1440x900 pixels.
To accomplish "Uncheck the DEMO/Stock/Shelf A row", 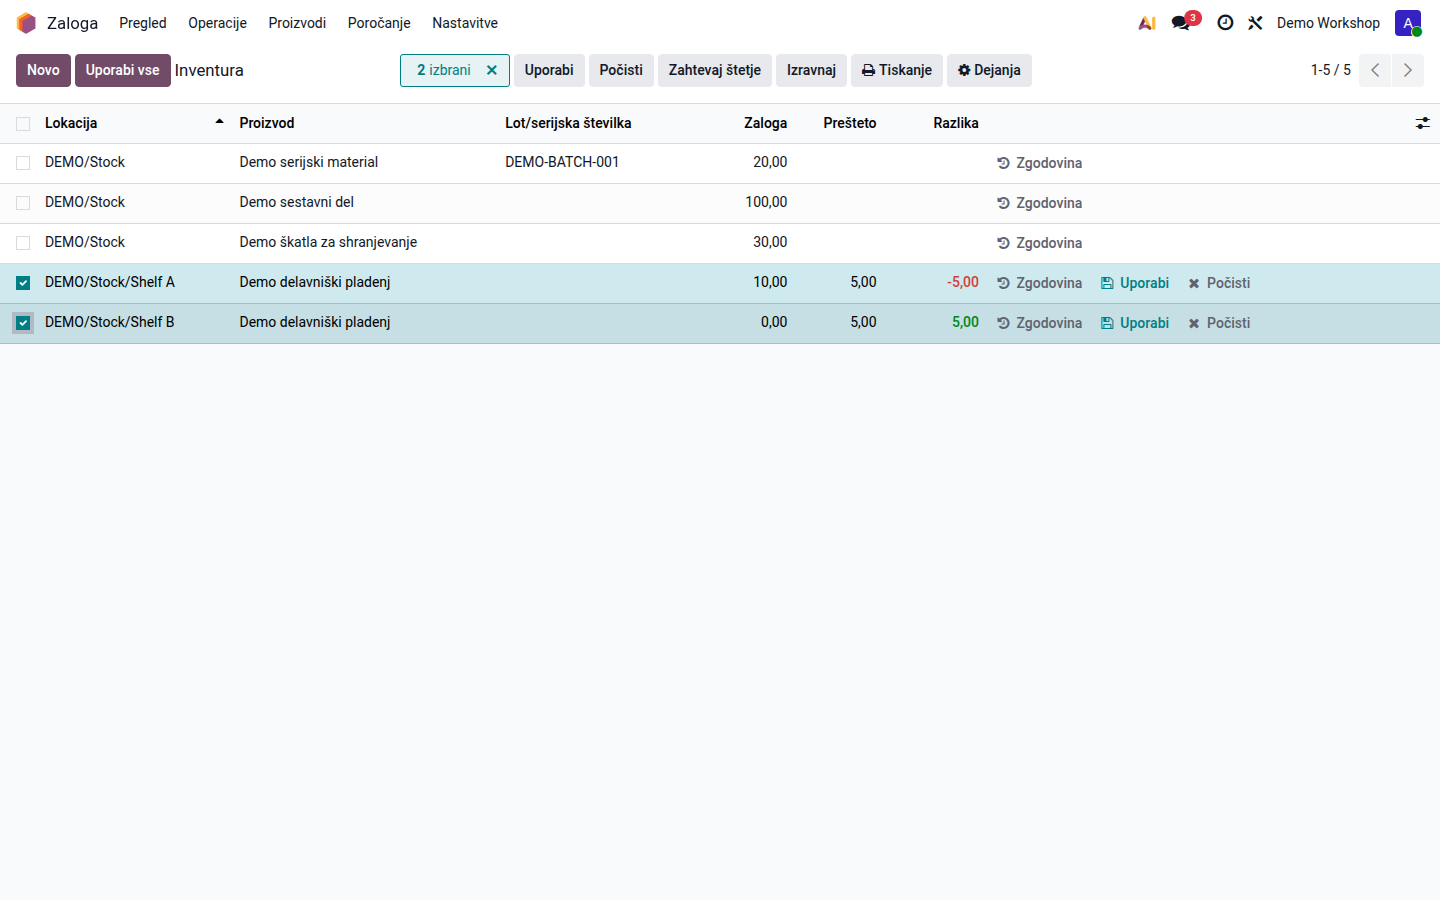I will click(23, 283).
